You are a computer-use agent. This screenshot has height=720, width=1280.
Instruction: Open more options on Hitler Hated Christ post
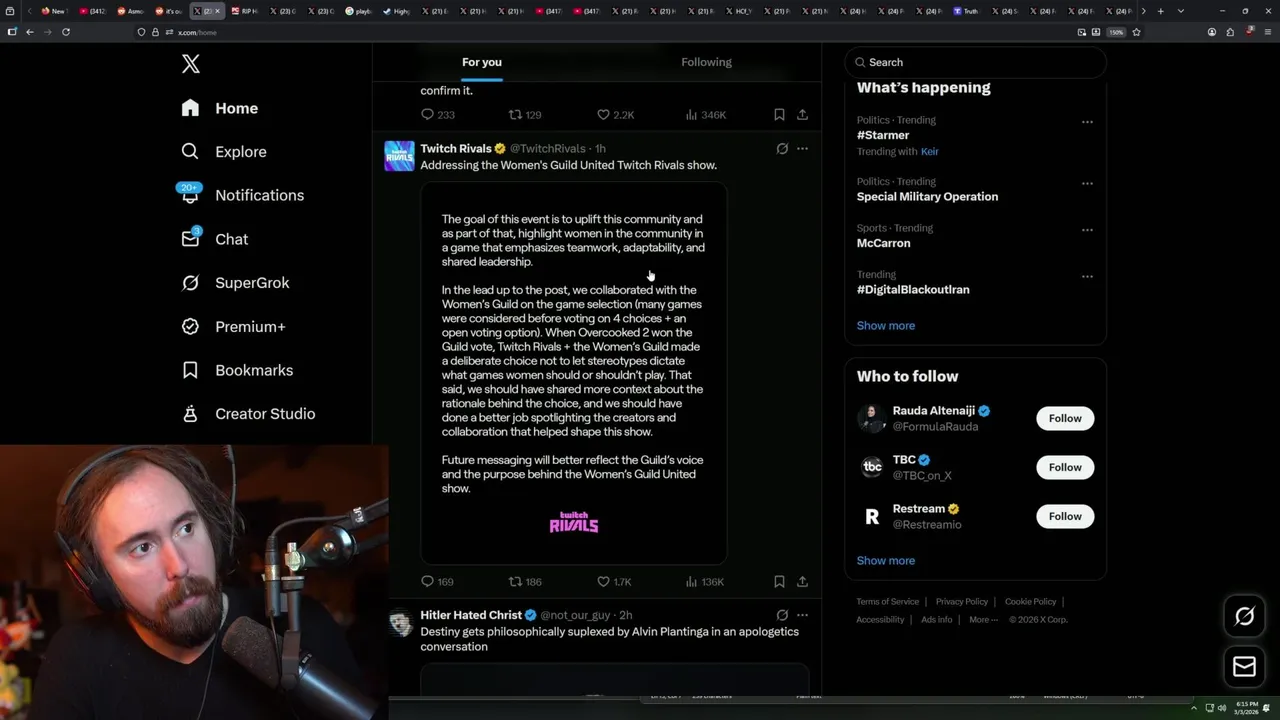tap(802, 615)
